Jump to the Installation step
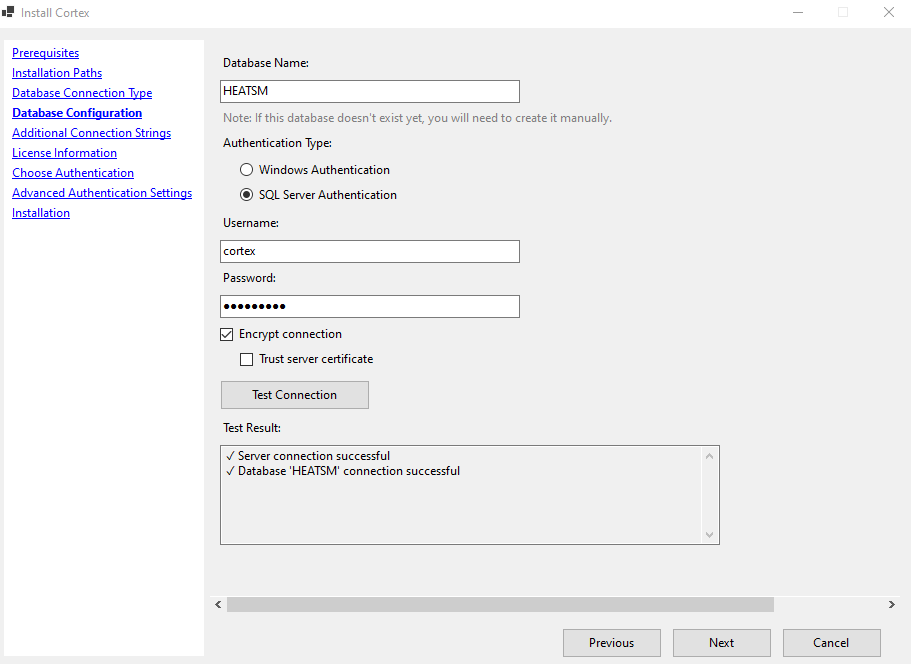911x664 pixels. point(40,212)
